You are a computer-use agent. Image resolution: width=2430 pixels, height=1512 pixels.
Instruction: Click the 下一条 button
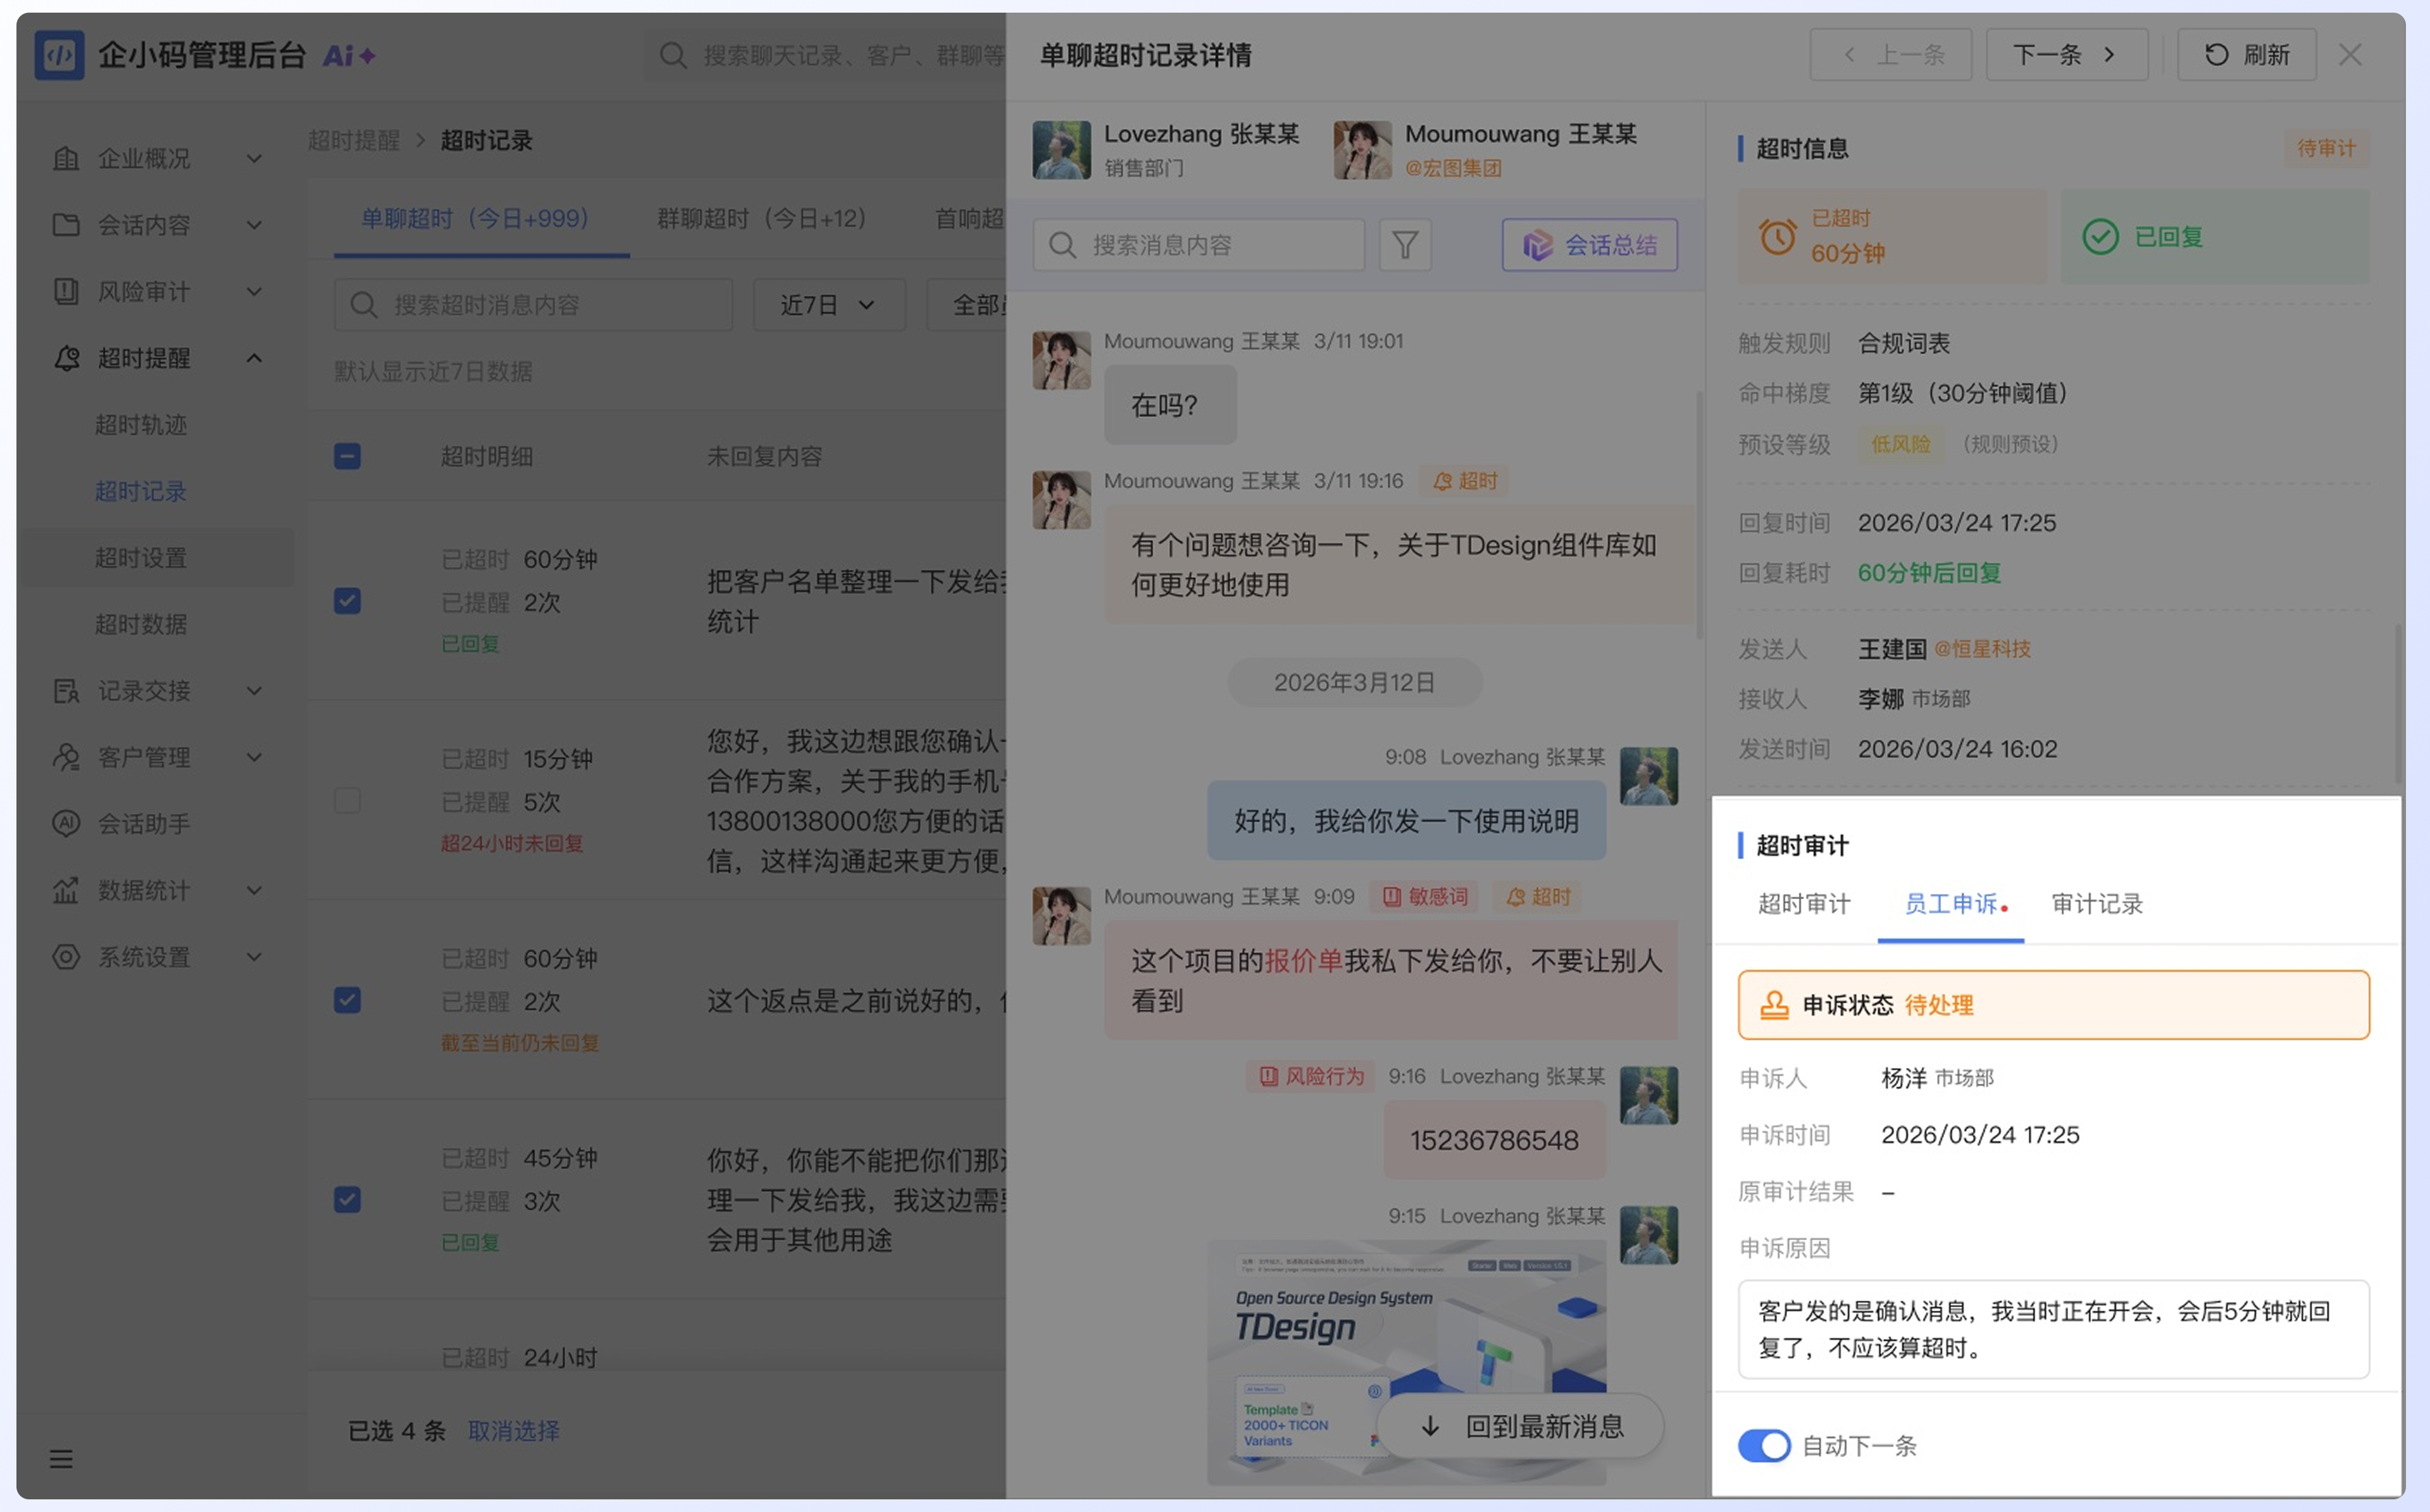[2066, 55]
